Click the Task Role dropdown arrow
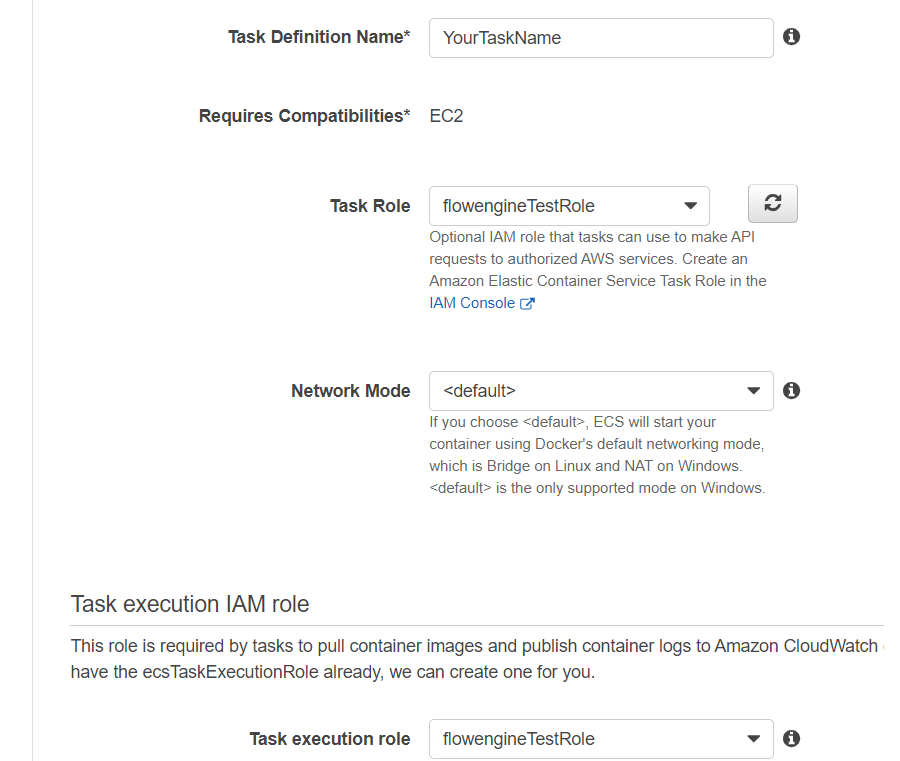The width and height of the screenshot is (900, 761). tap(690, 206)
